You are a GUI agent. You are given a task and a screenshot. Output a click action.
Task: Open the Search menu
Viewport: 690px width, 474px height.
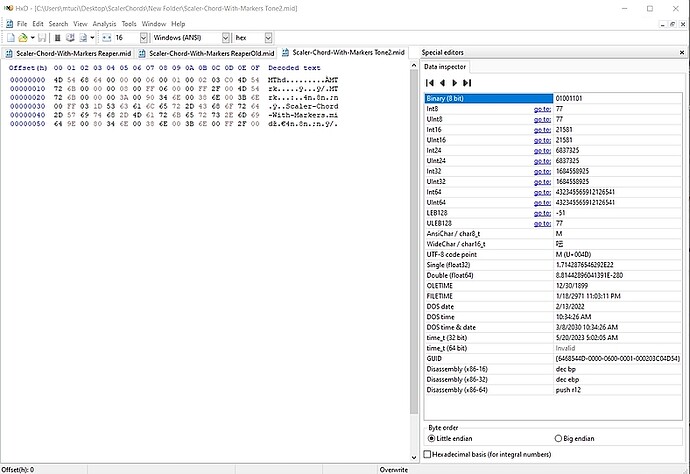click(x=58, y=24)
